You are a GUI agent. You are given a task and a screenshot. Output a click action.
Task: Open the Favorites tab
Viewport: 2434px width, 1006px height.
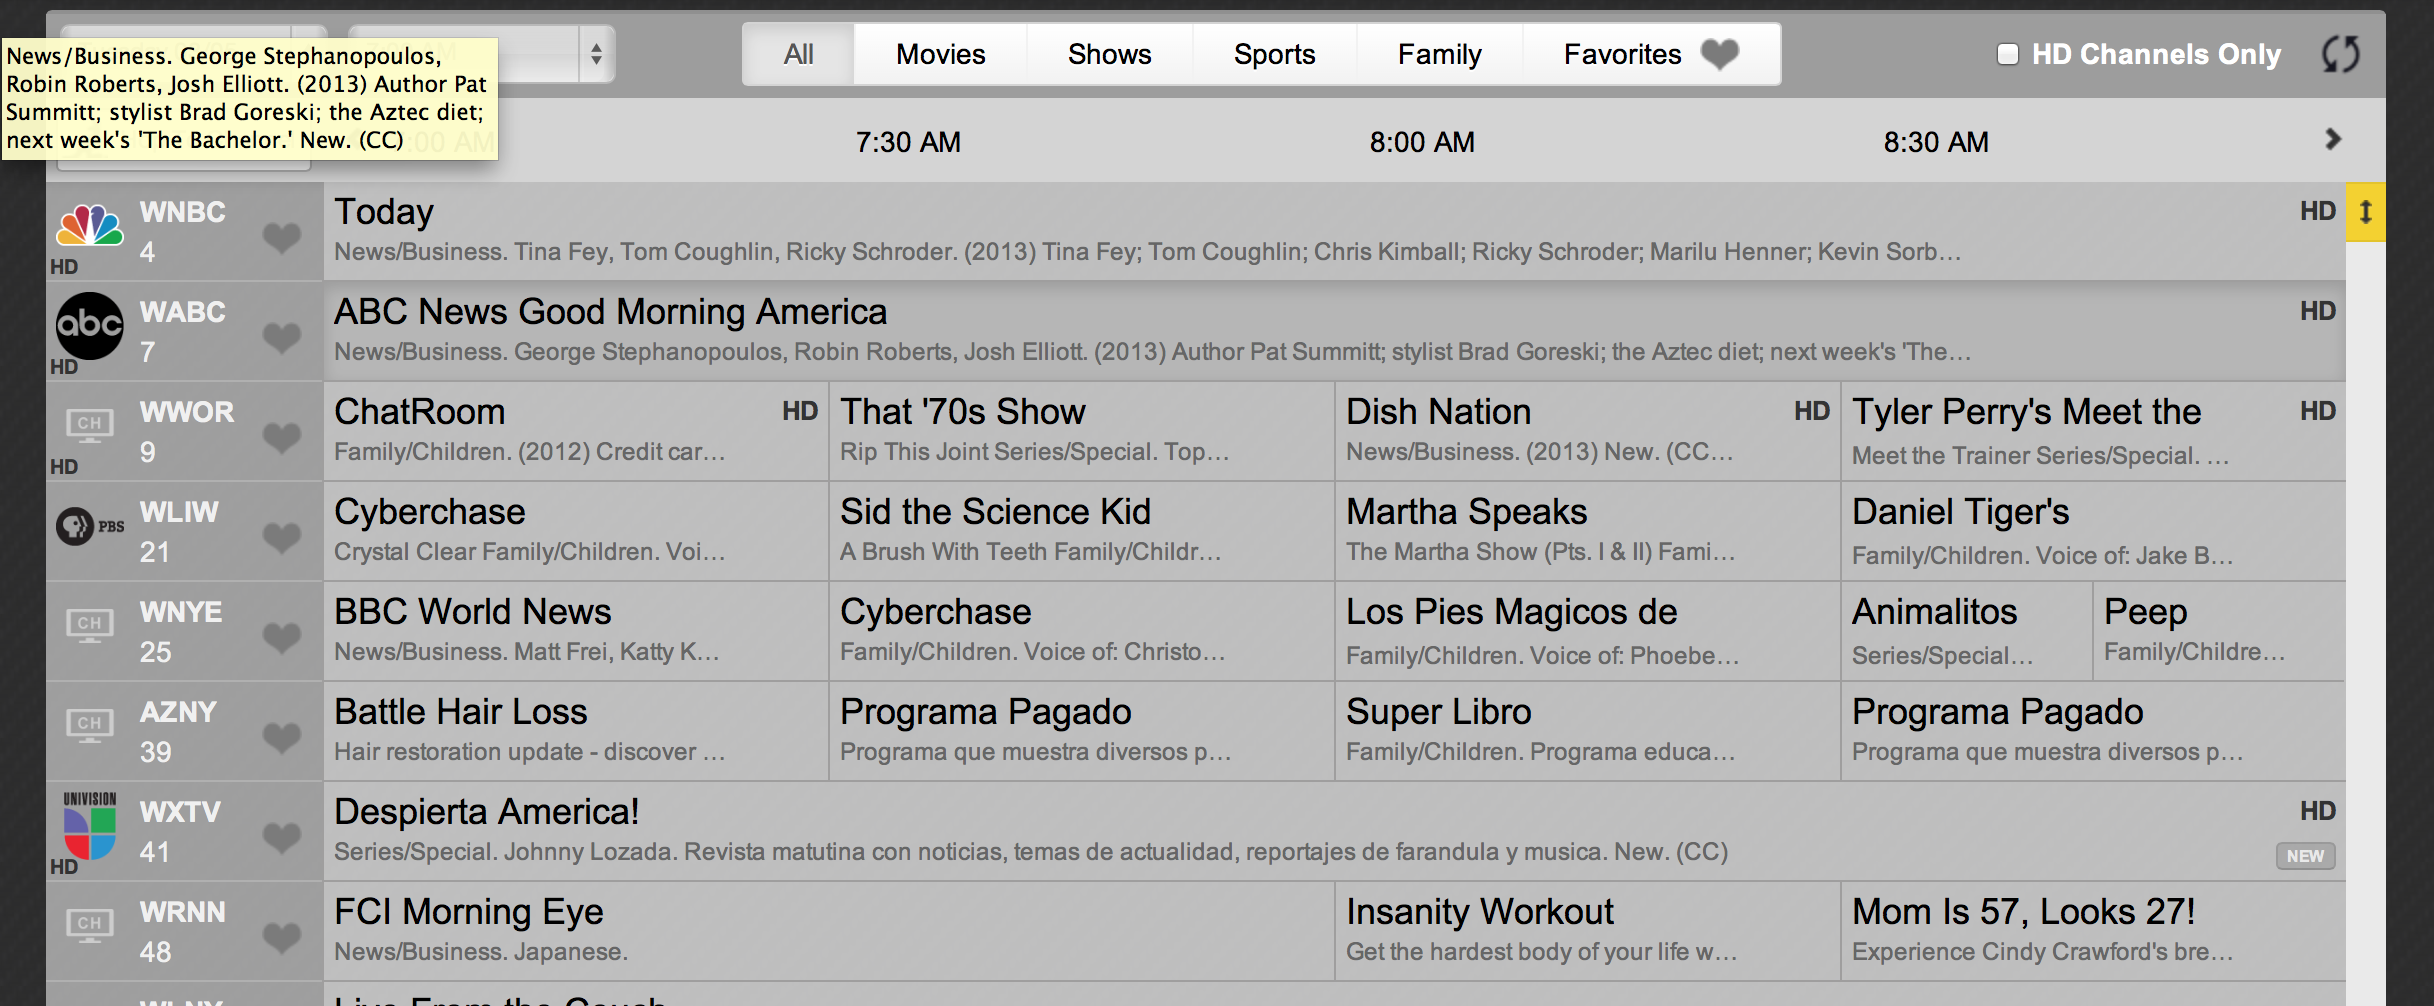click(x=1651, y=54)
